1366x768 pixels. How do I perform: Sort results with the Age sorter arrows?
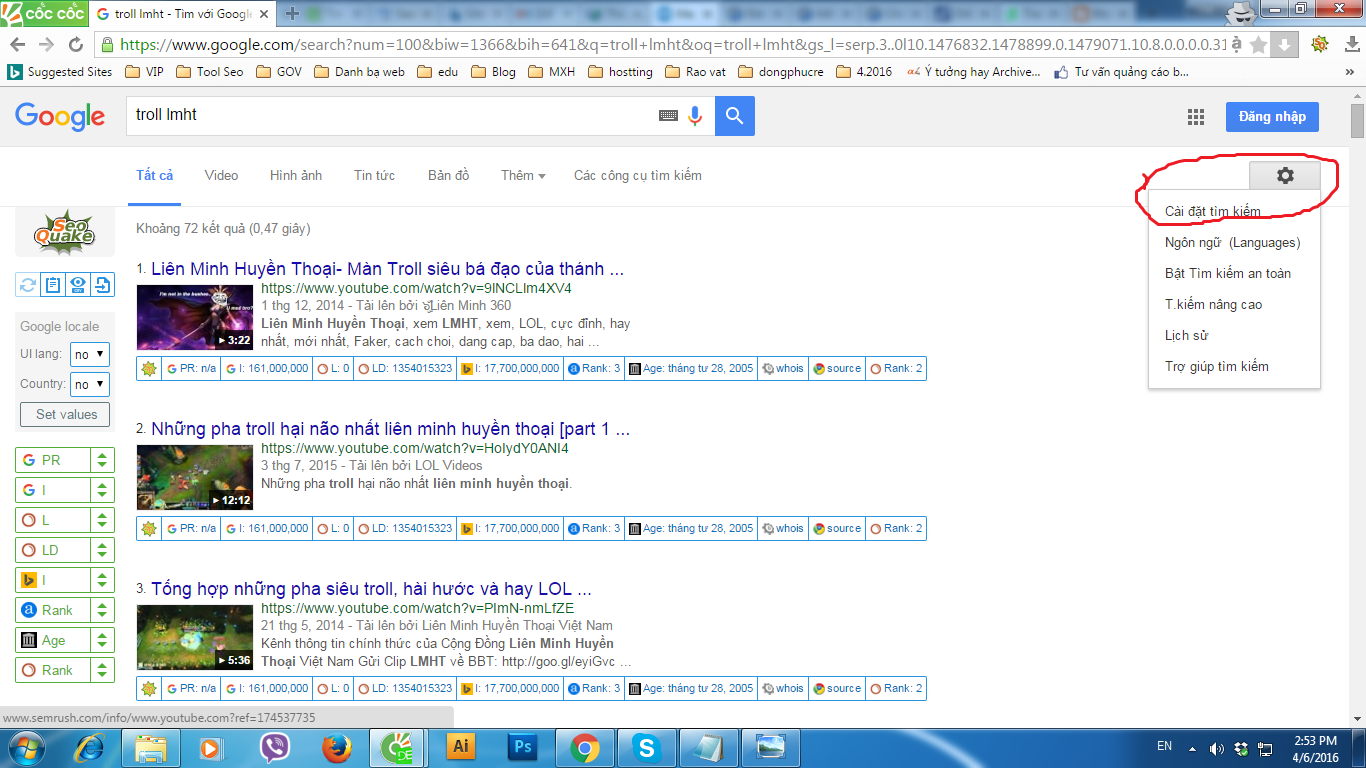tap(101, 640)
